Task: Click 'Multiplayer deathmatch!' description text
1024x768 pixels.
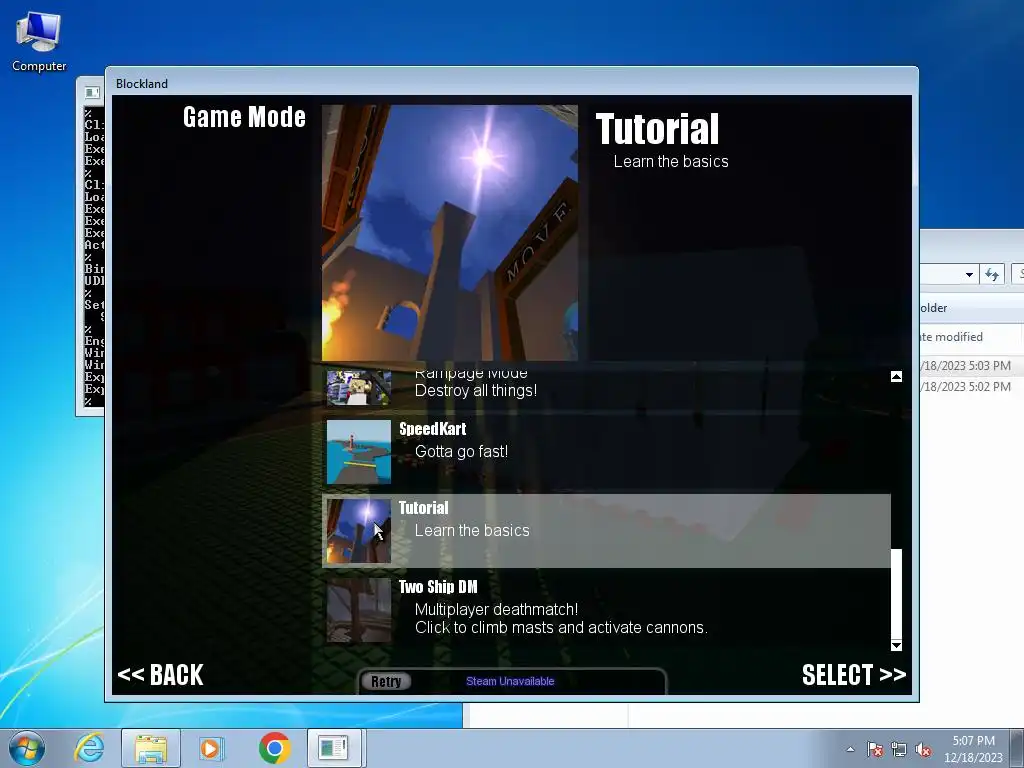Action: [x=496, y=609]
